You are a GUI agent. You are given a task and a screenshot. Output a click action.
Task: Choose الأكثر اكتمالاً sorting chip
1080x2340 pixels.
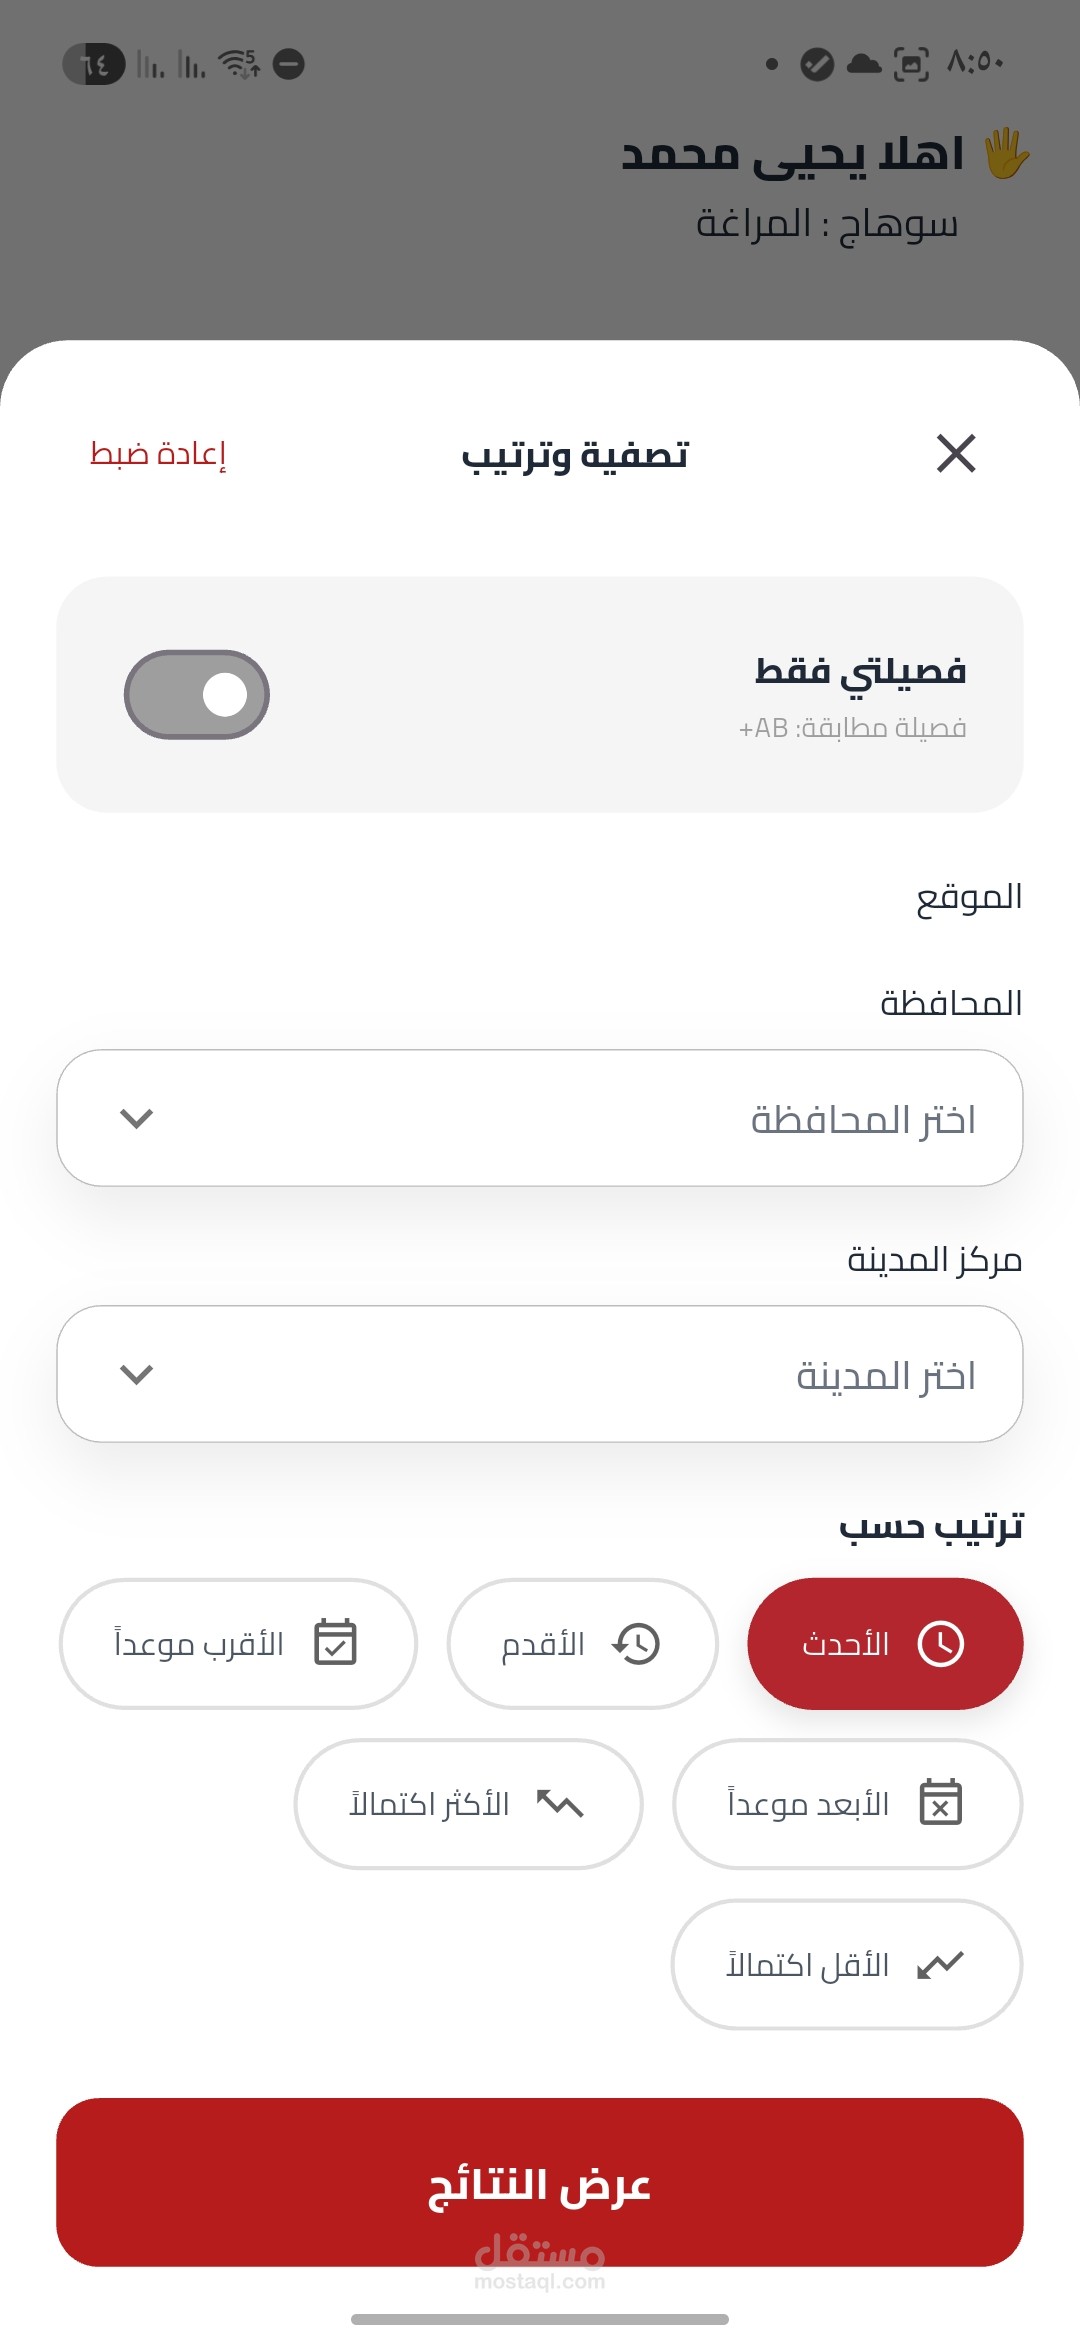coord(468,1804)
